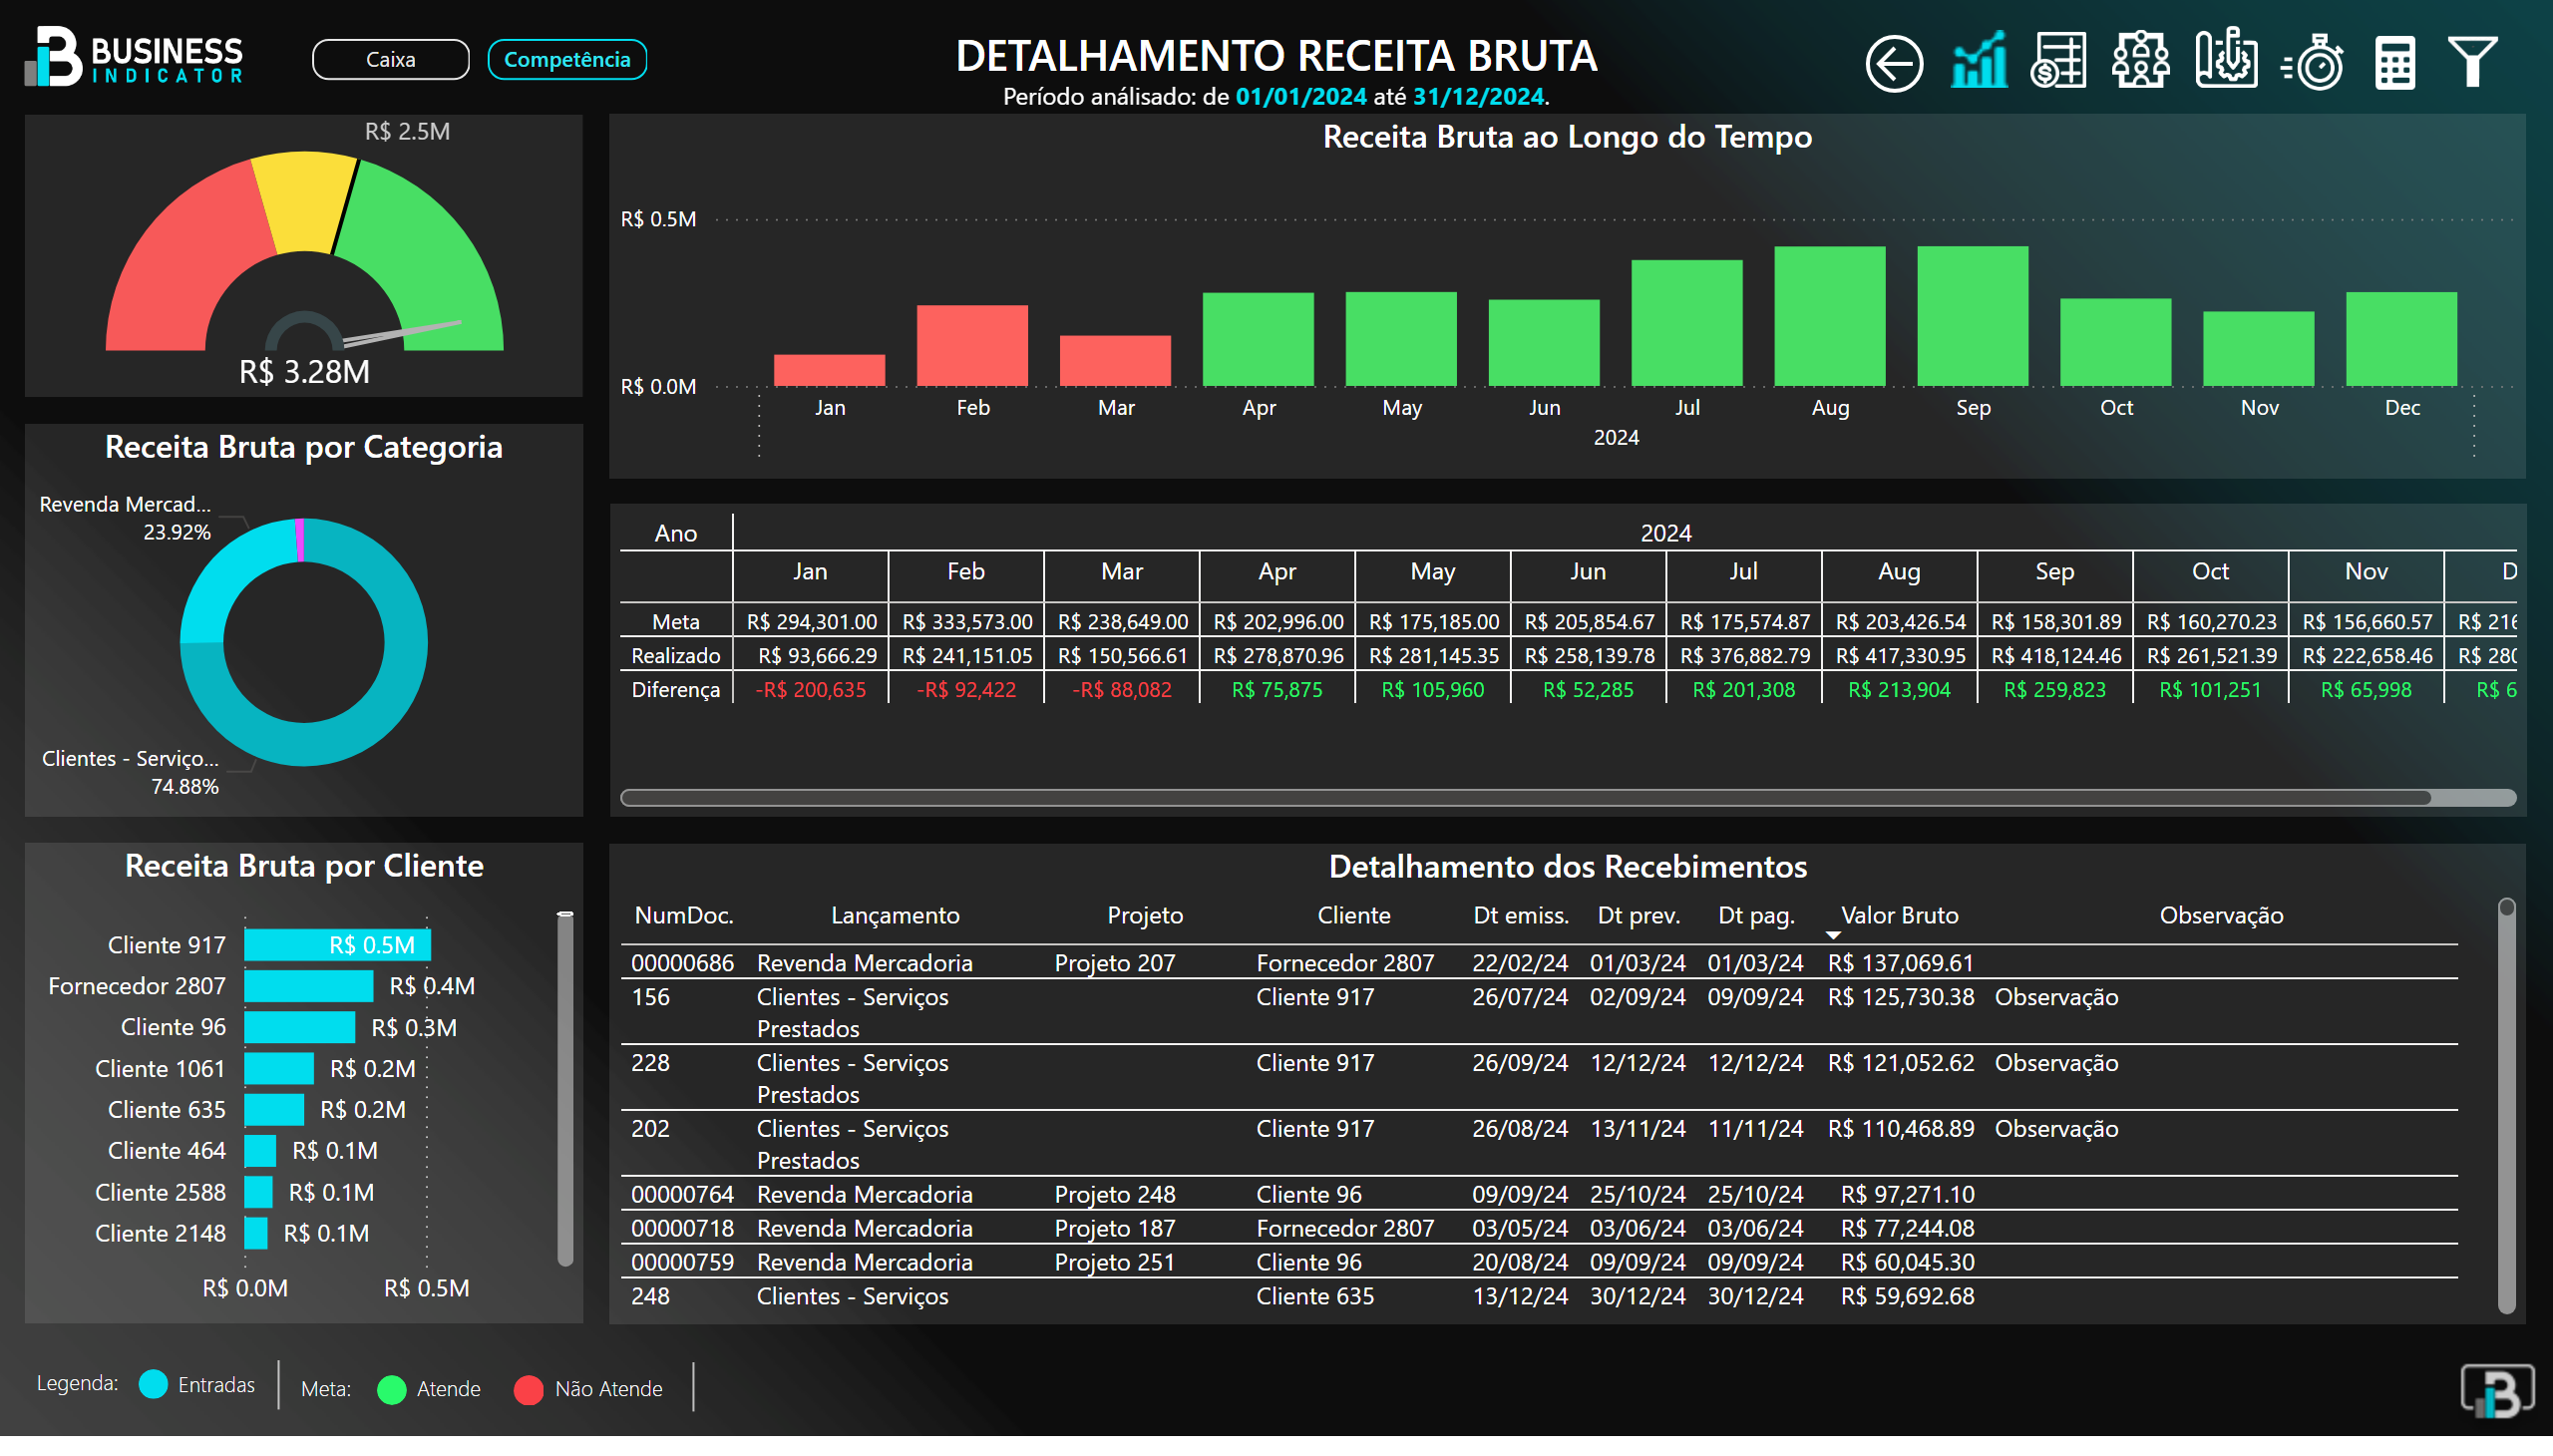This screenshot has height=1456, width=2553.
Task: Open the project blueprint gear icon
Action: pos(2225,60)
